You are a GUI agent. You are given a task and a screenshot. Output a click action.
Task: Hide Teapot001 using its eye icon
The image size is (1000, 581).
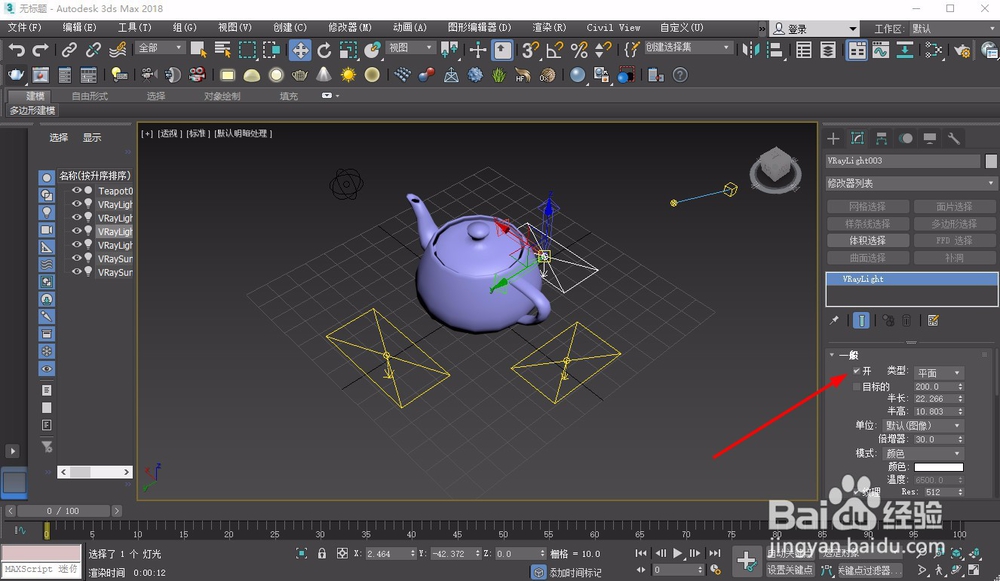pyautogui.click(x=77, y=190)
